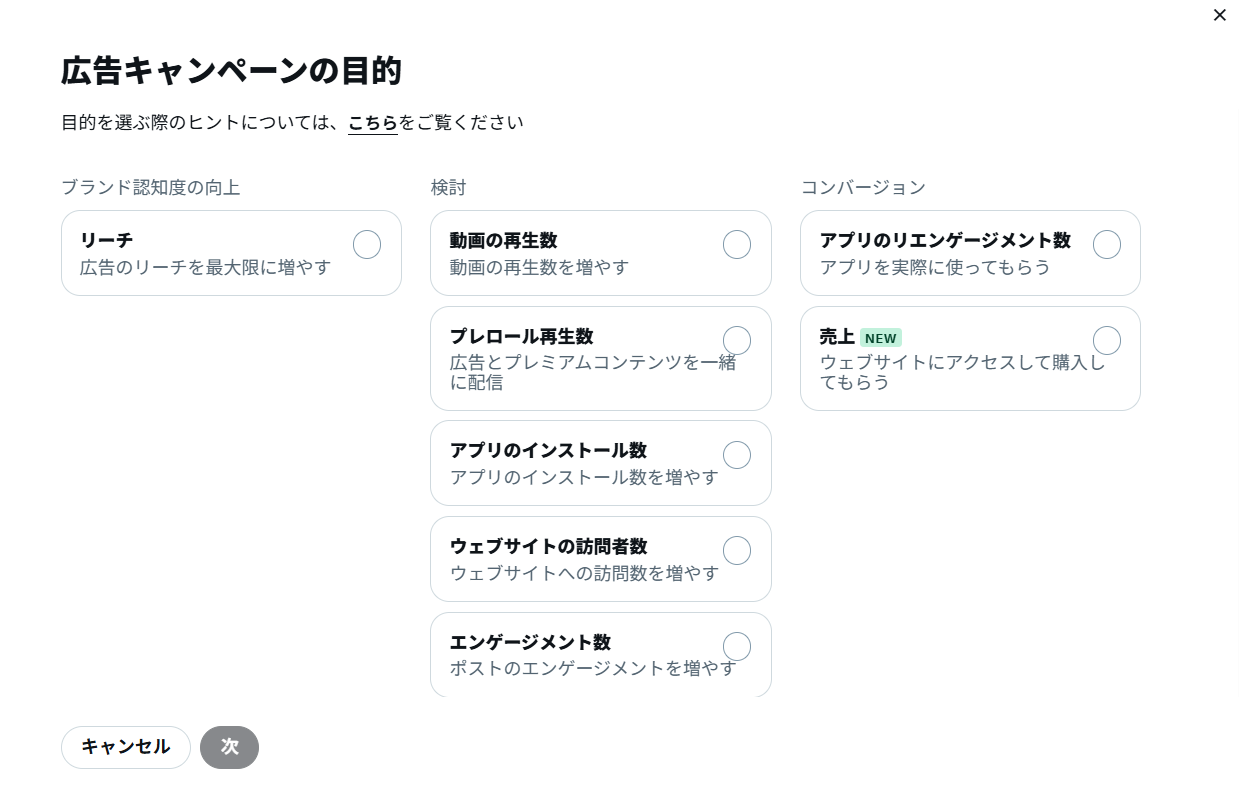The width and height of the screenshot is (1239, 810).
Task: Select the アプリのリエンゲージメント数 radio
Action: pyautogui.click(x=1107, y=245)
